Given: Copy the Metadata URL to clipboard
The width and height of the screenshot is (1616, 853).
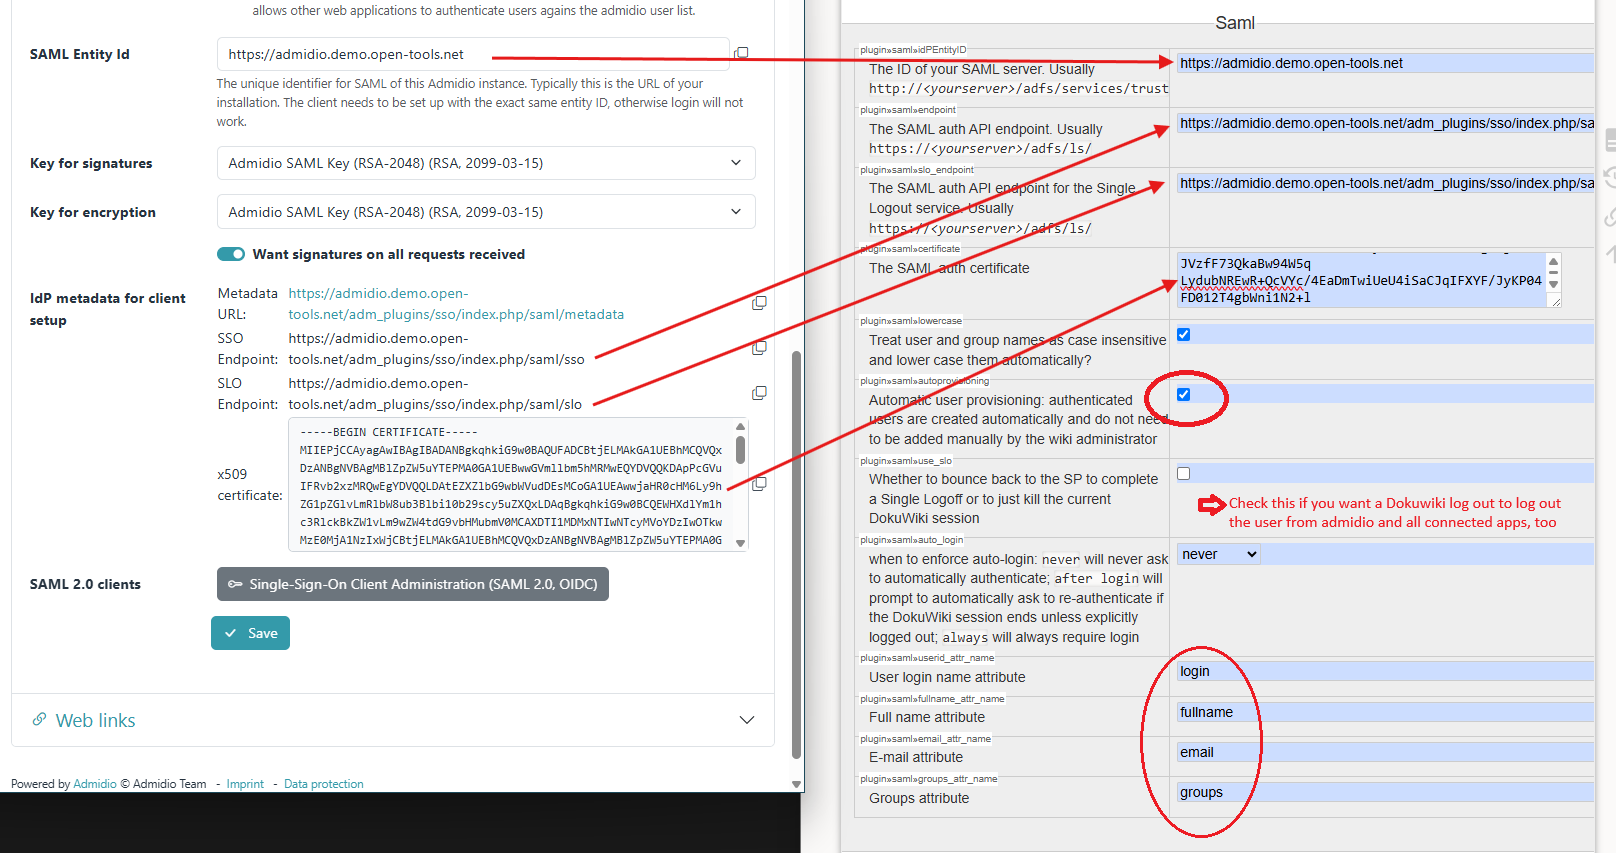Looking at the screenshot, I should pos(759,303).
